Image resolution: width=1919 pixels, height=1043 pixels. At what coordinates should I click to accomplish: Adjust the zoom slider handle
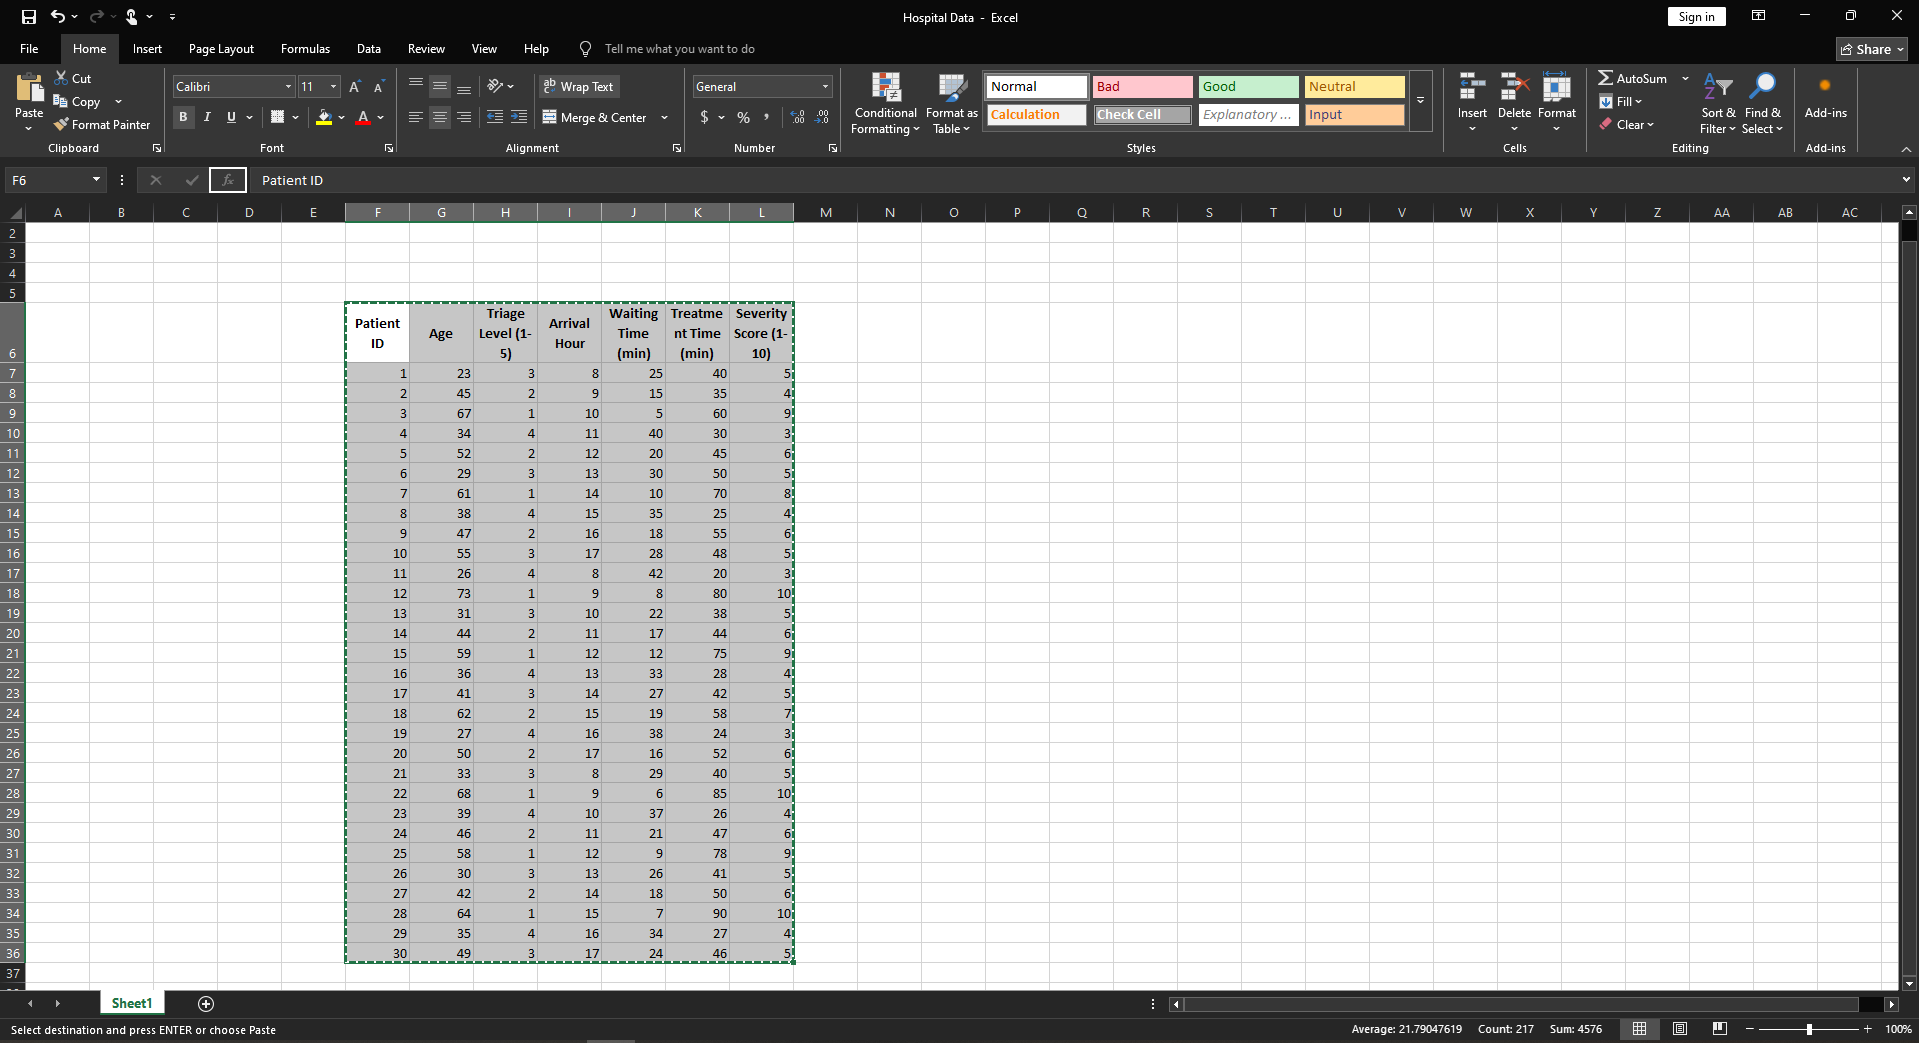tap(1809, 1029)
